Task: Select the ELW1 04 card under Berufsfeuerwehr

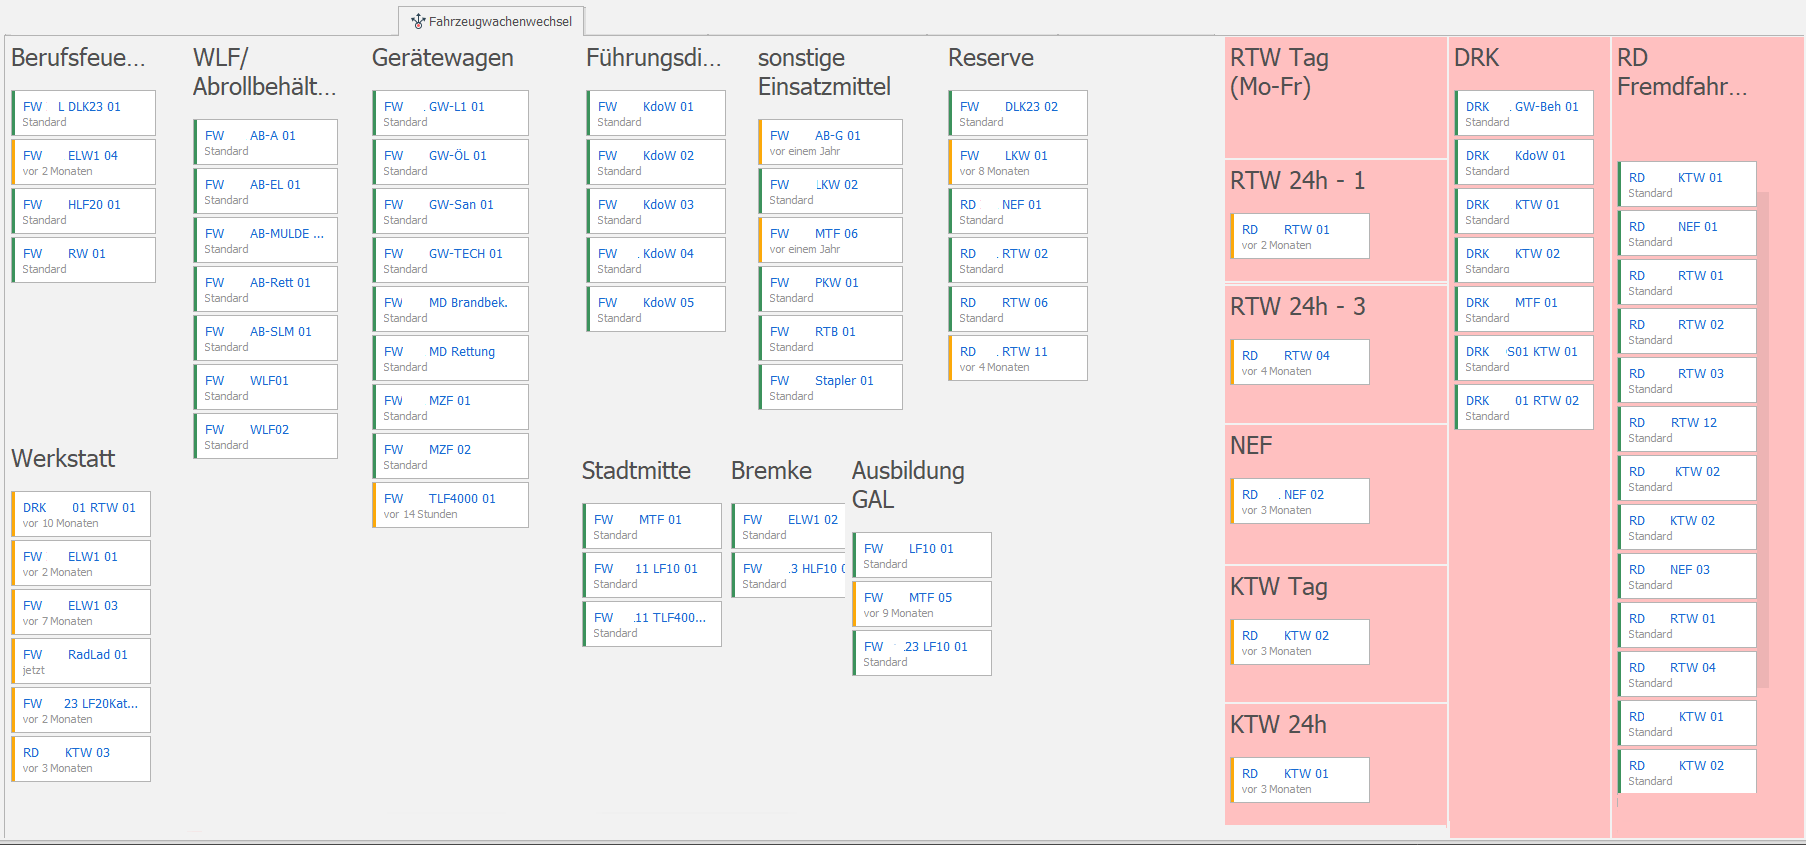Action: pyautogui.click(x=84, y=162)
